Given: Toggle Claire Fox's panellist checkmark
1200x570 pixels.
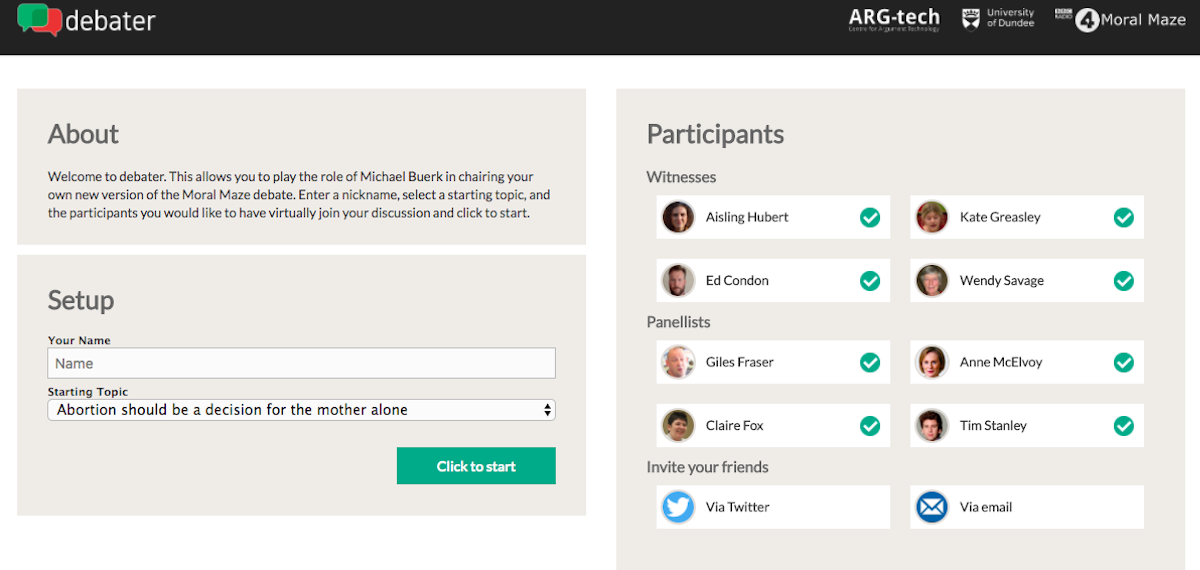Looking at the screenshot, I should pyautogui.click(x=870, y=426).
